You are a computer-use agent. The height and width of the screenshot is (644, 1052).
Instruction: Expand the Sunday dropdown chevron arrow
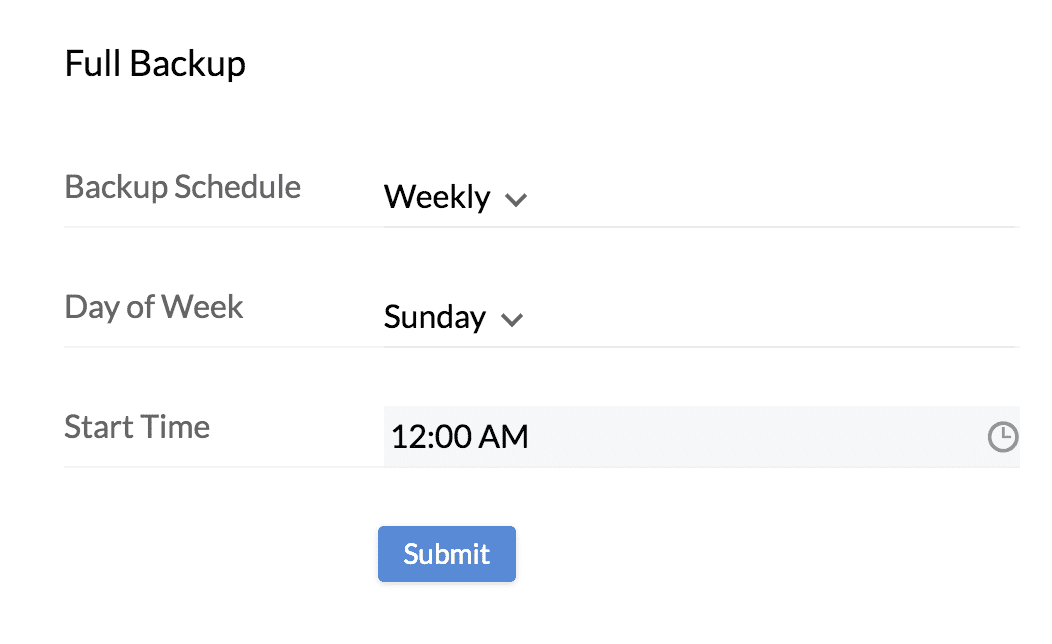click(x=512, y=319)
